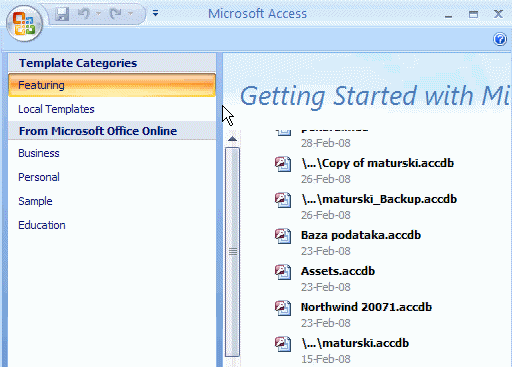Close the Microsoft Access window

click(x=498, y=14)
